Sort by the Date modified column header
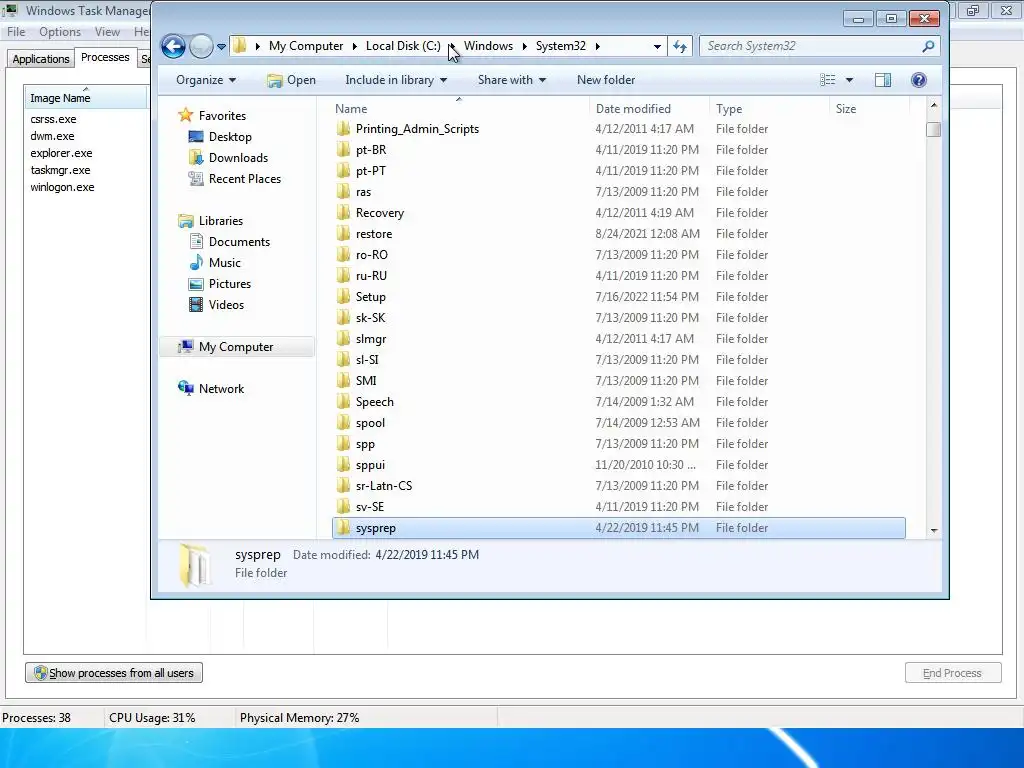1024x768 pixels. coord(633,108)
